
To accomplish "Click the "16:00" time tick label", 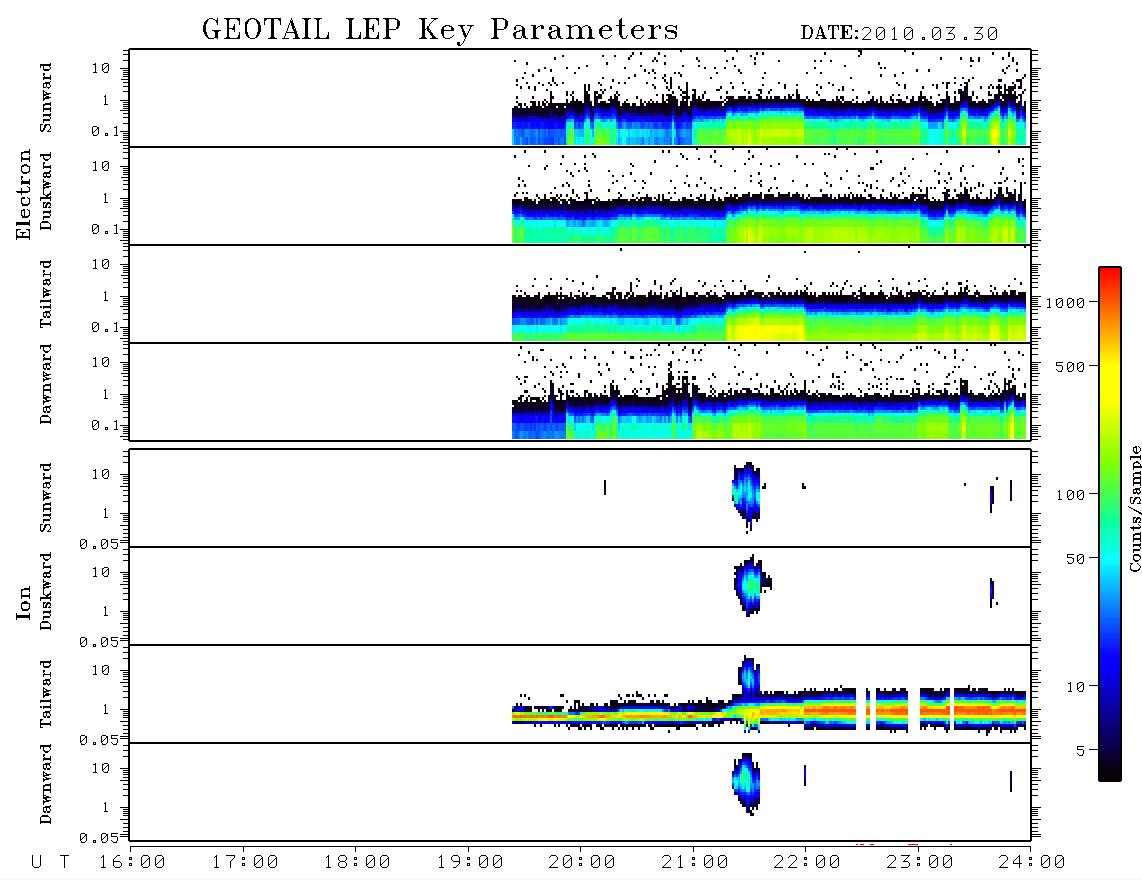I will tap(133, 863).
